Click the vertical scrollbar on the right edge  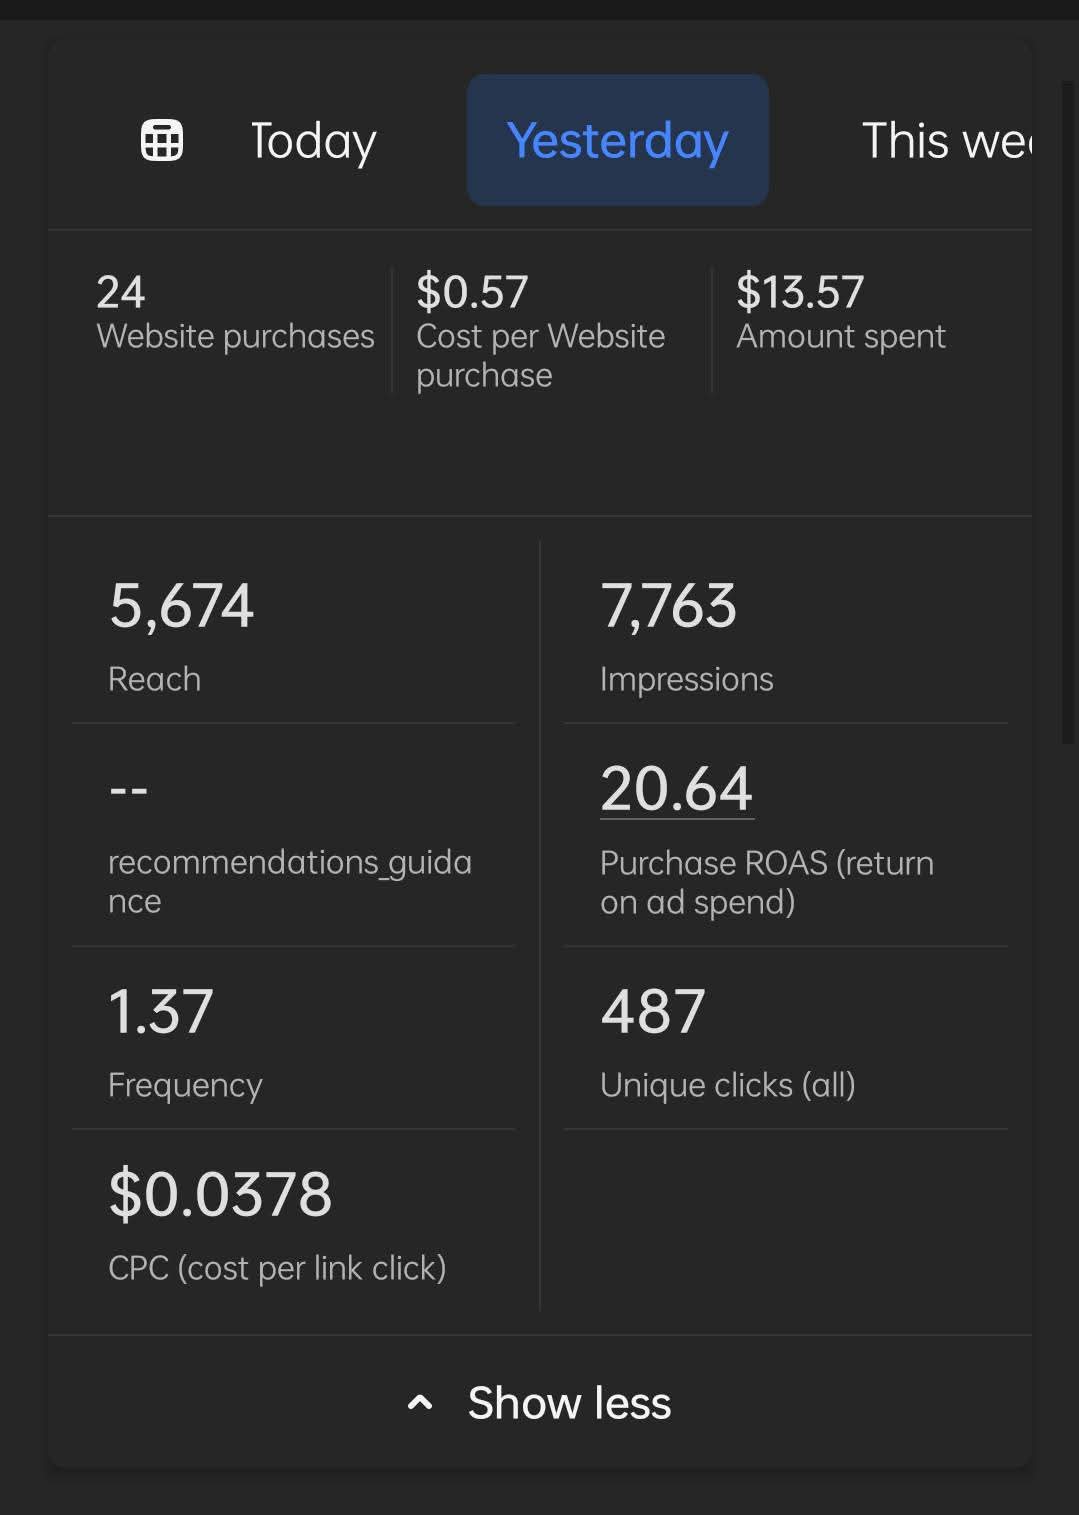click(x=1067, y=410)
